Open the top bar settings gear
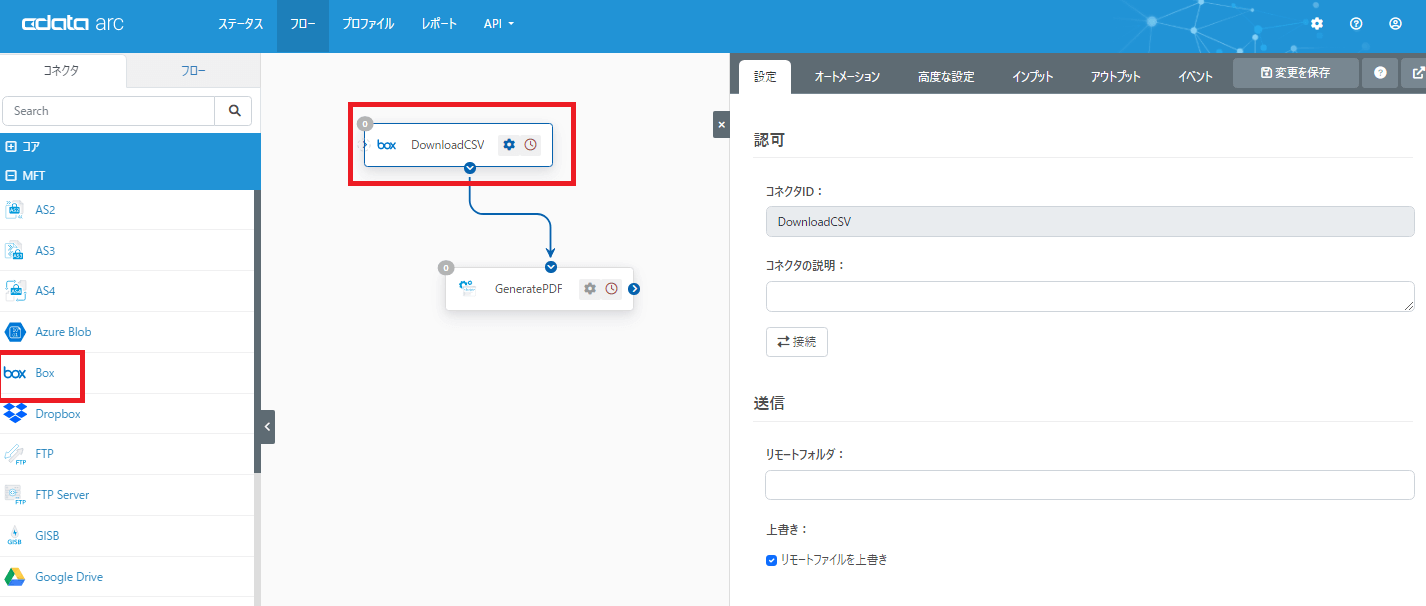Screen dimensions: 1426x606 (1317, 24)
